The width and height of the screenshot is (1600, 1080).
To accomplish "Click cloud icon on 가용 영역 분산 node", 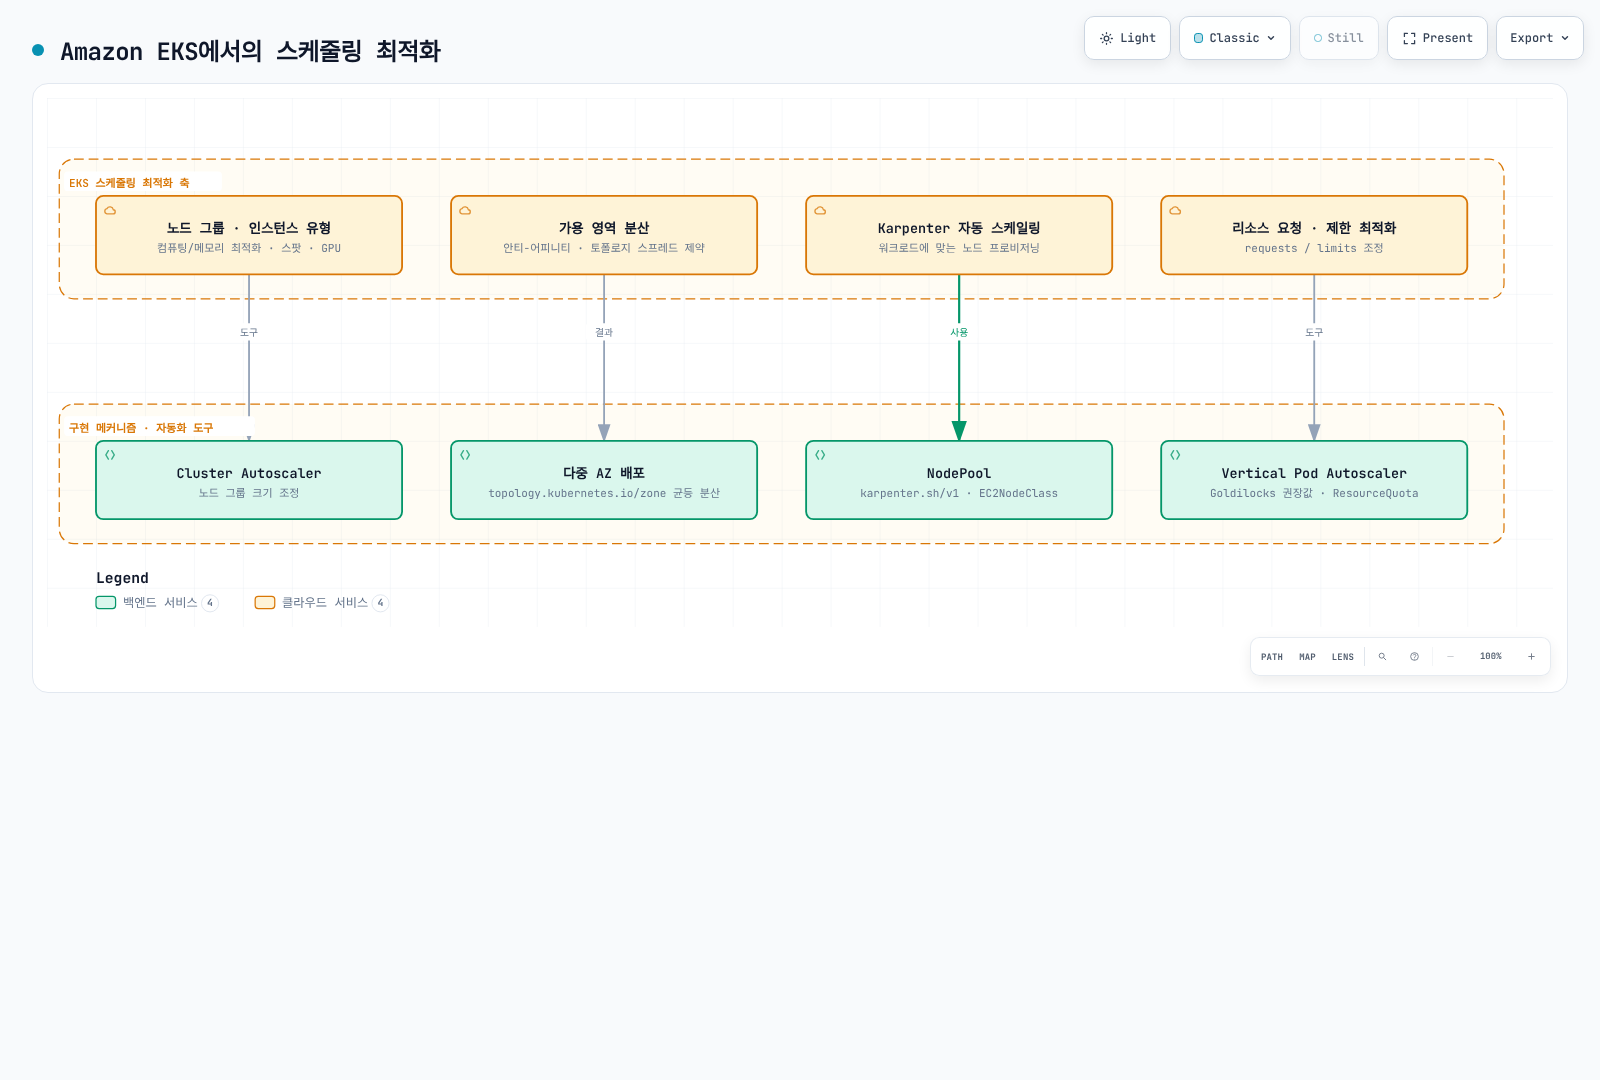I will [465, 211].
